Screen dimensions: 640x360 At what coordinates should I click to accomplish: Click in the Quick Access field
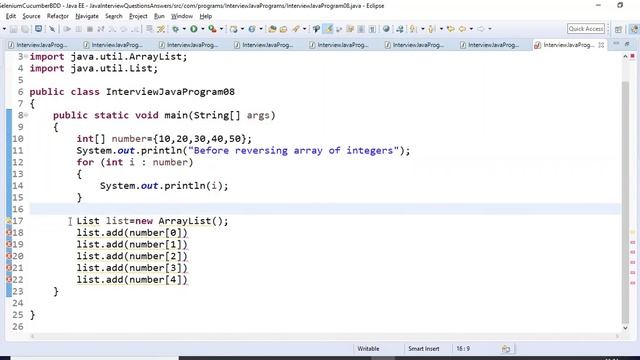(x=586, y=29)
